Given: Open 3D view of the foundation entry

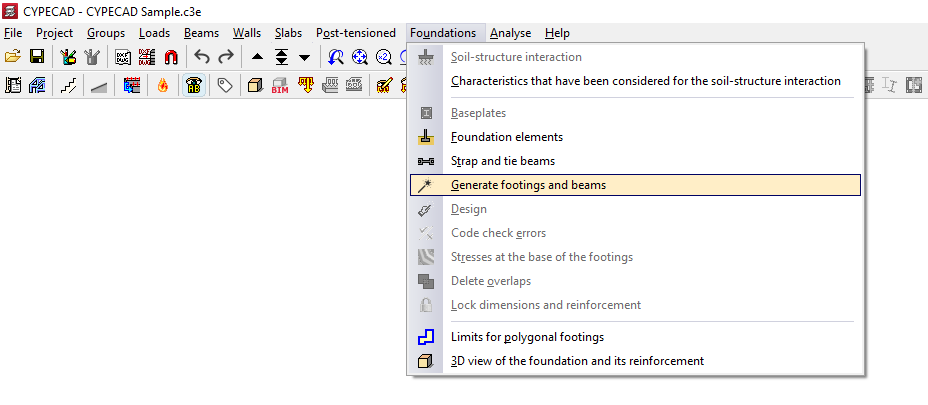Looking at the screenshot, I should (x=577, y=361).
